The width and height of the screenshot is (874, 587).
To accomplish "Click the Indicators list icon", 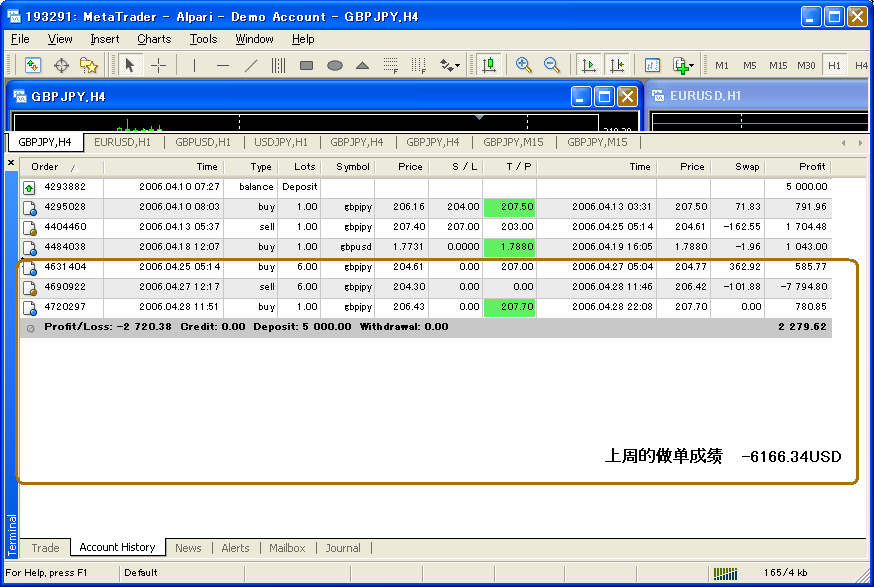I will (x=652, y=65).
